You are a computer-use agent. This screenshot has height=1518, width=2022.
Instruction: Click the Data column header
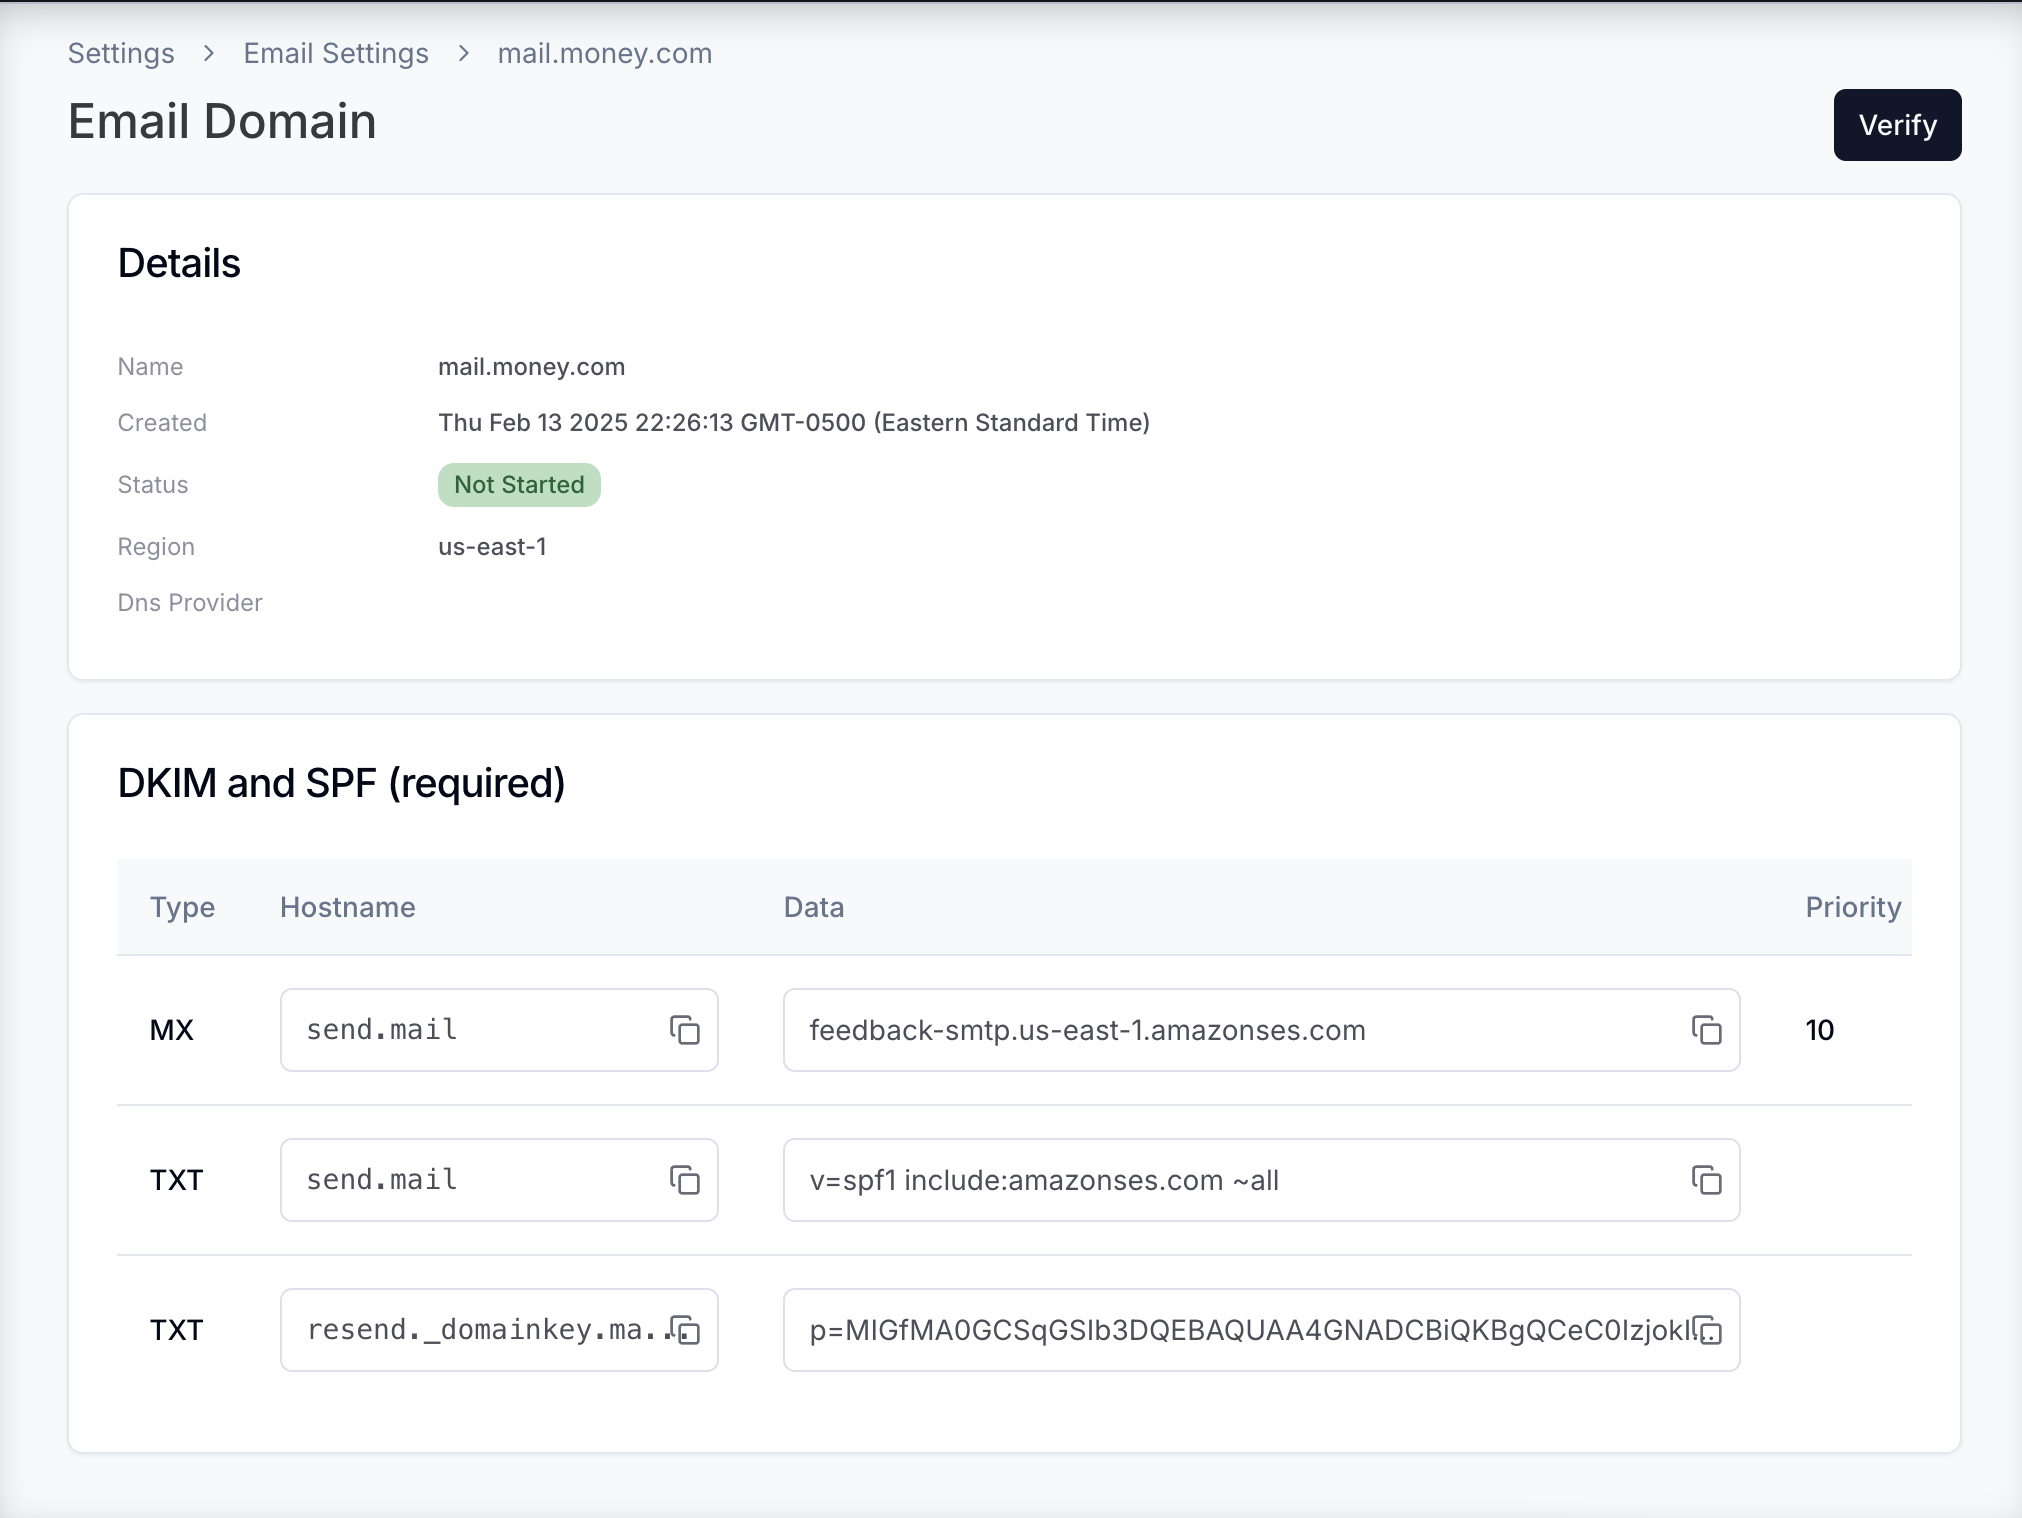point(813,907)
